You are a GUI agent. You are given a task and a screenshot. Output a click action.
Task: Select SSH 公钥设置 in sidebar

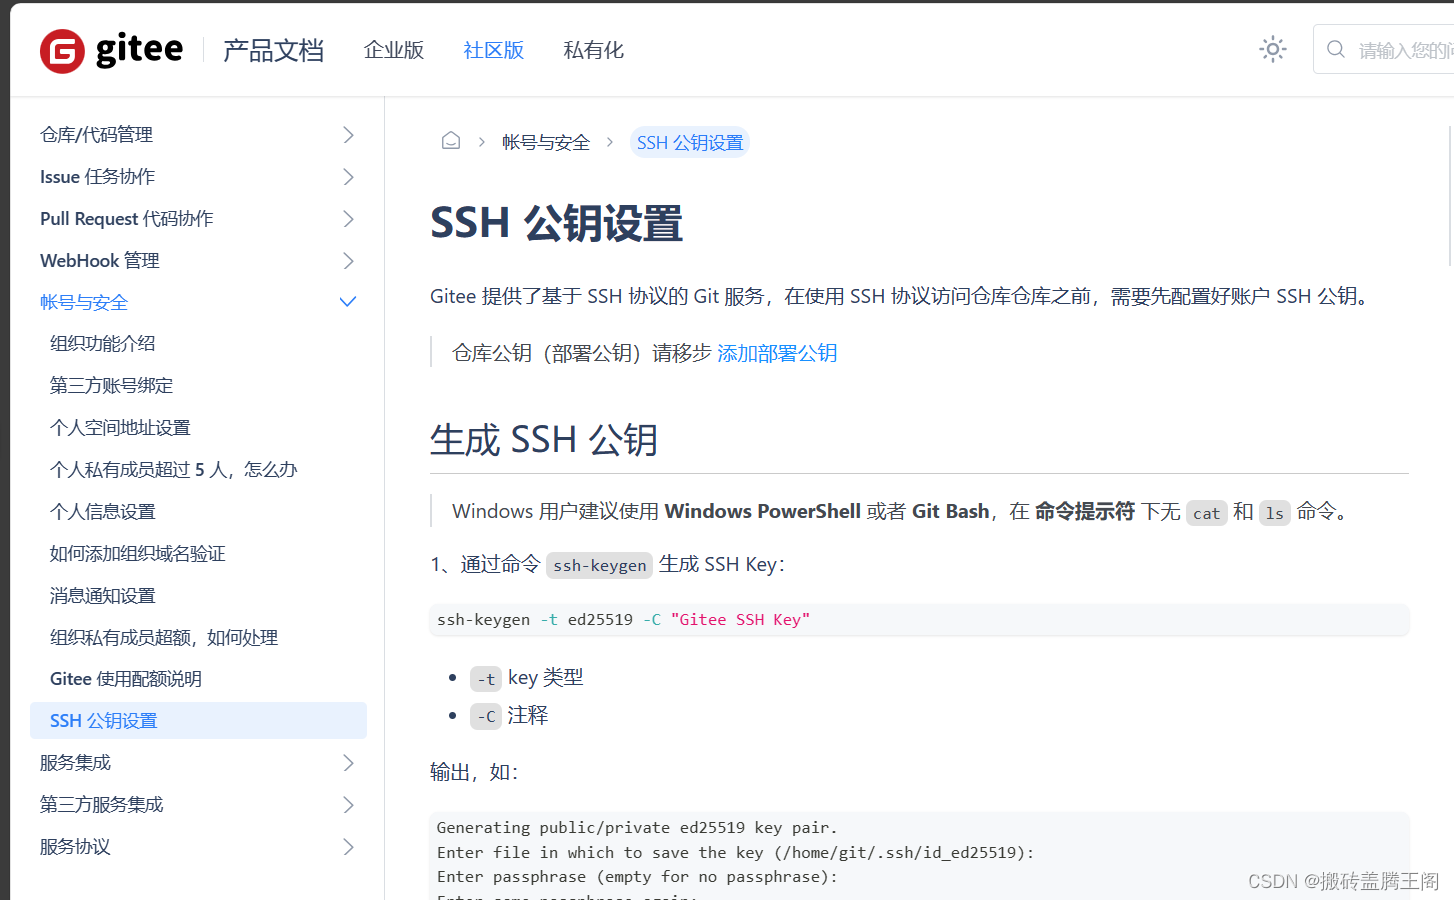tap(199, 720)
